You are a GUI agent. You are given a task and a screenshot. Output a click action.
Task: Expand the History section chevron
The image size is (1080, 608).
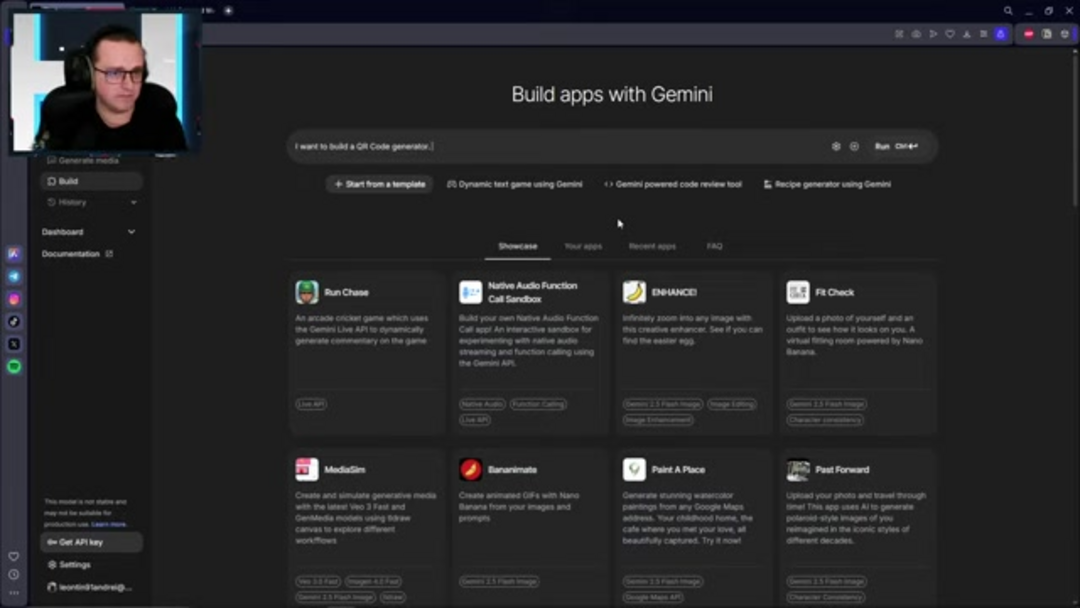point(134,202)
